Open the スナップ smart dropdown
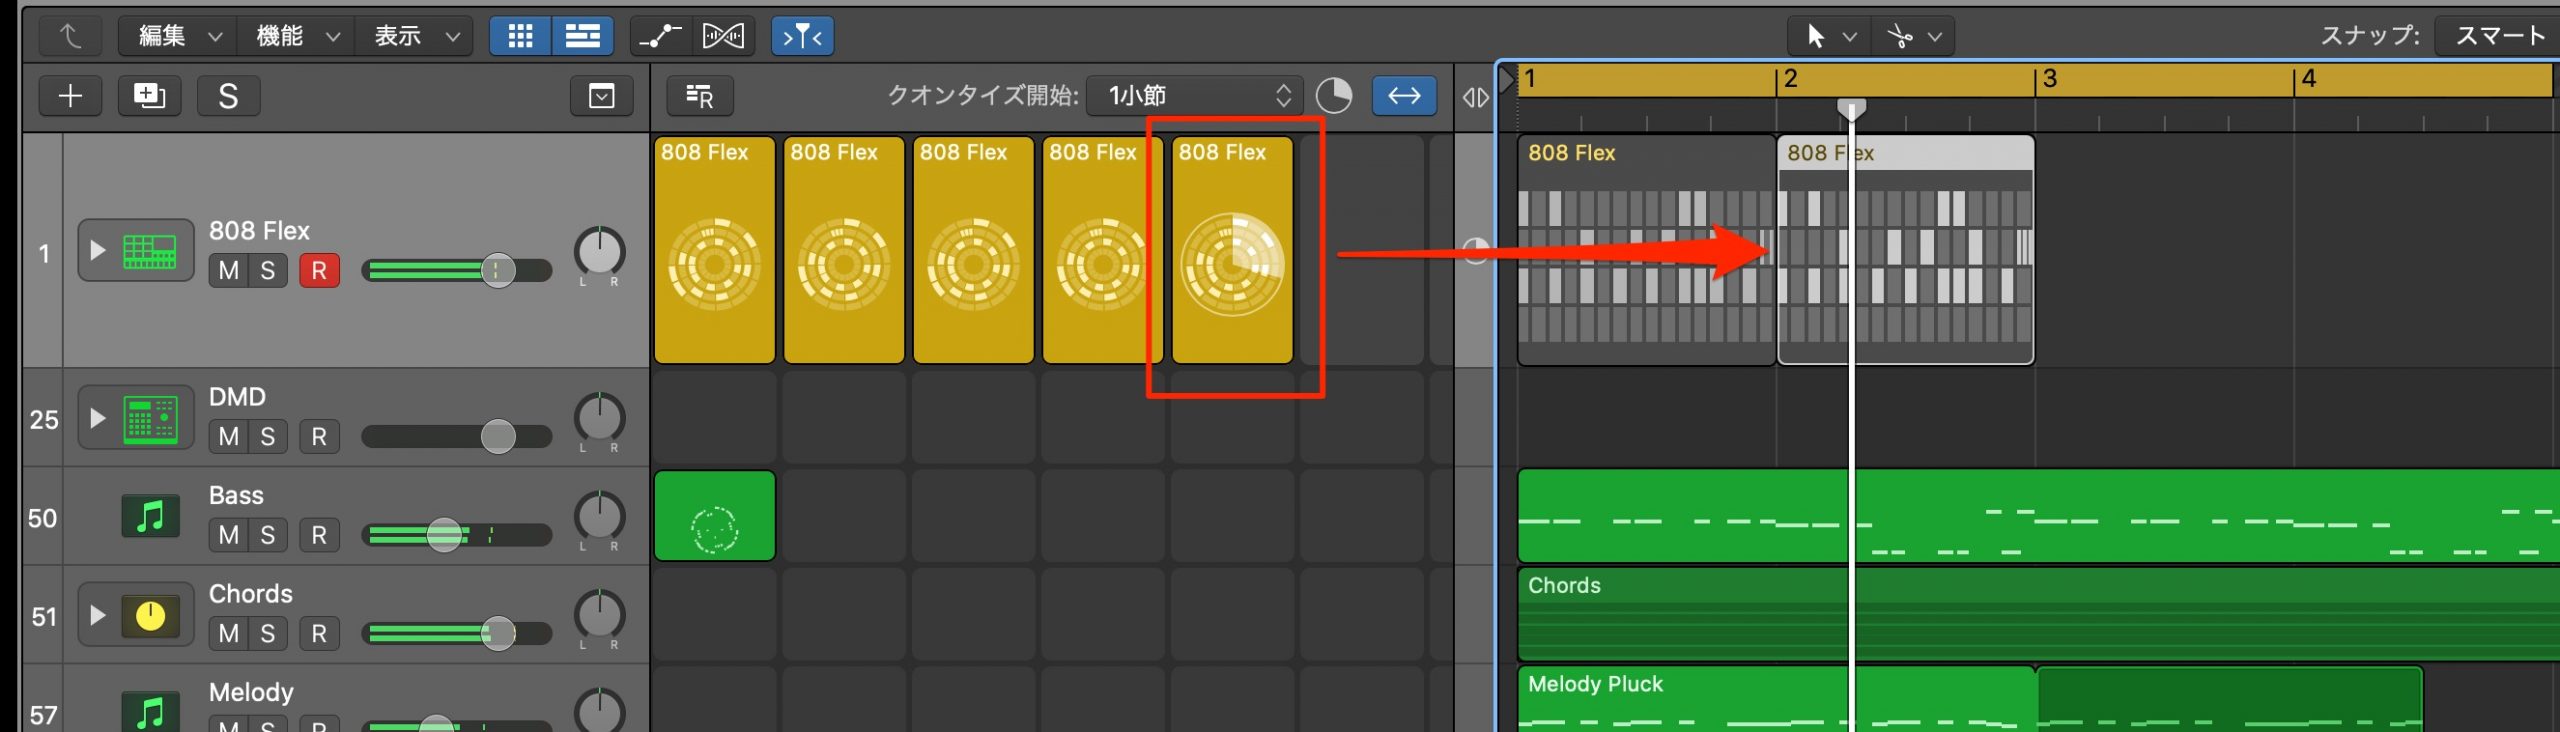 pos(2497,36)
